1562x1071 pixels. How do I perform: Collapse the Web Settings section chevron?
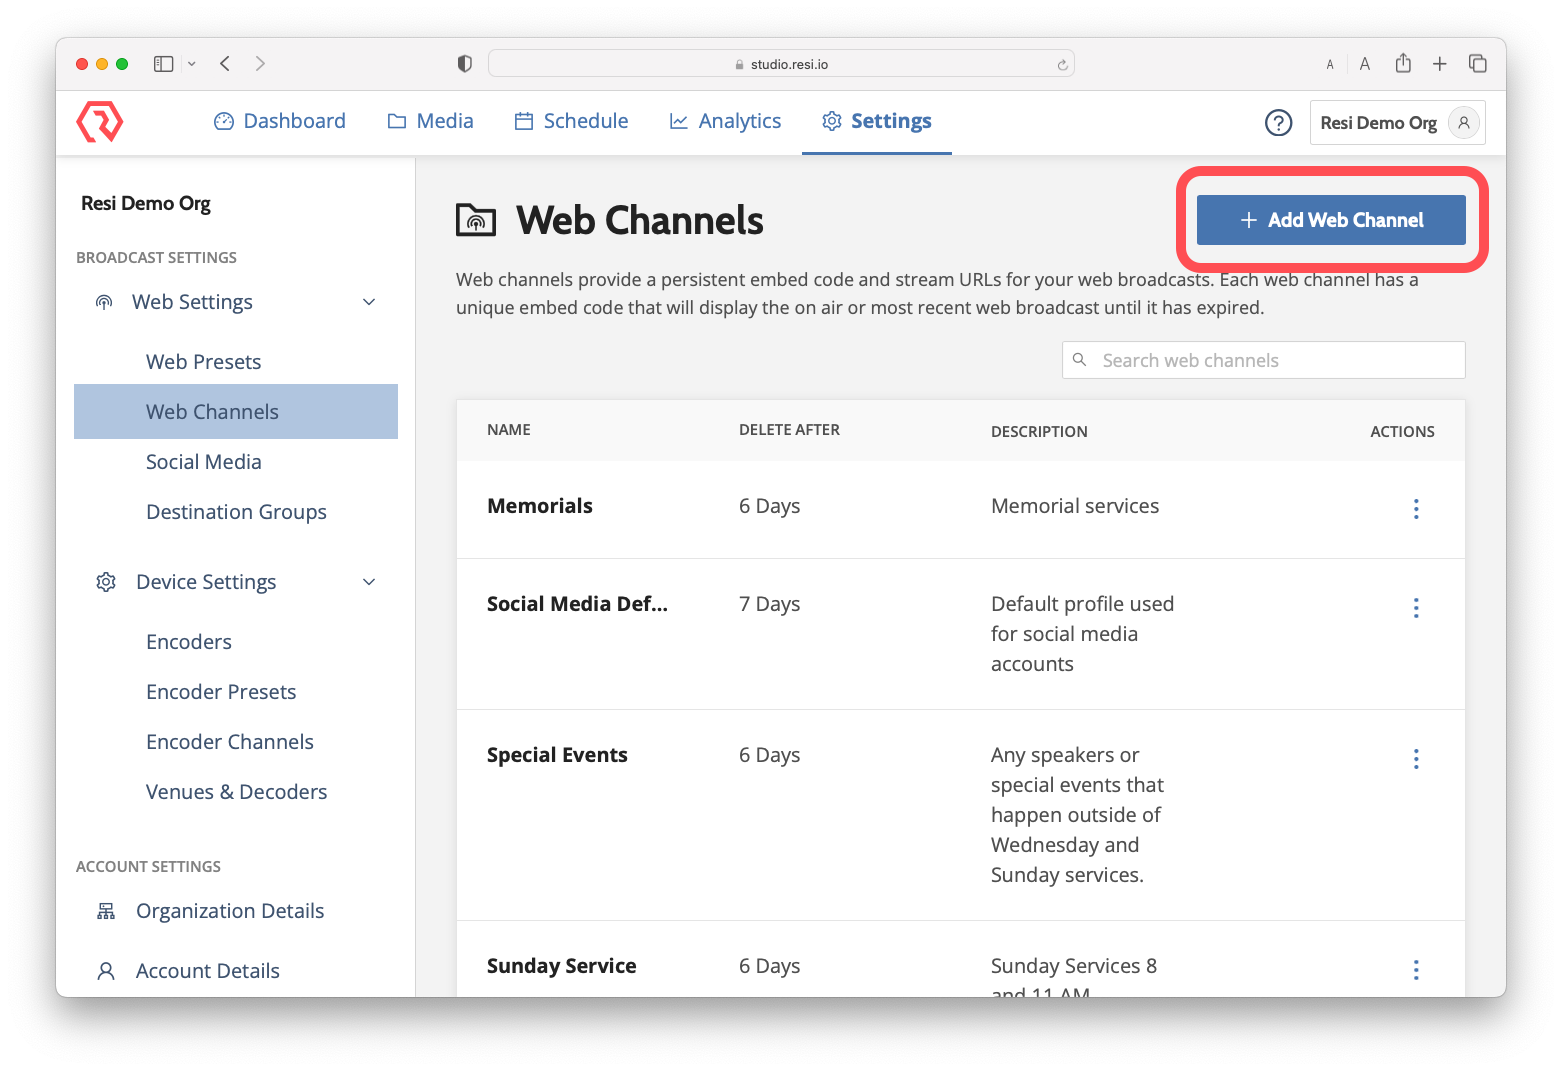click(369, 302)
